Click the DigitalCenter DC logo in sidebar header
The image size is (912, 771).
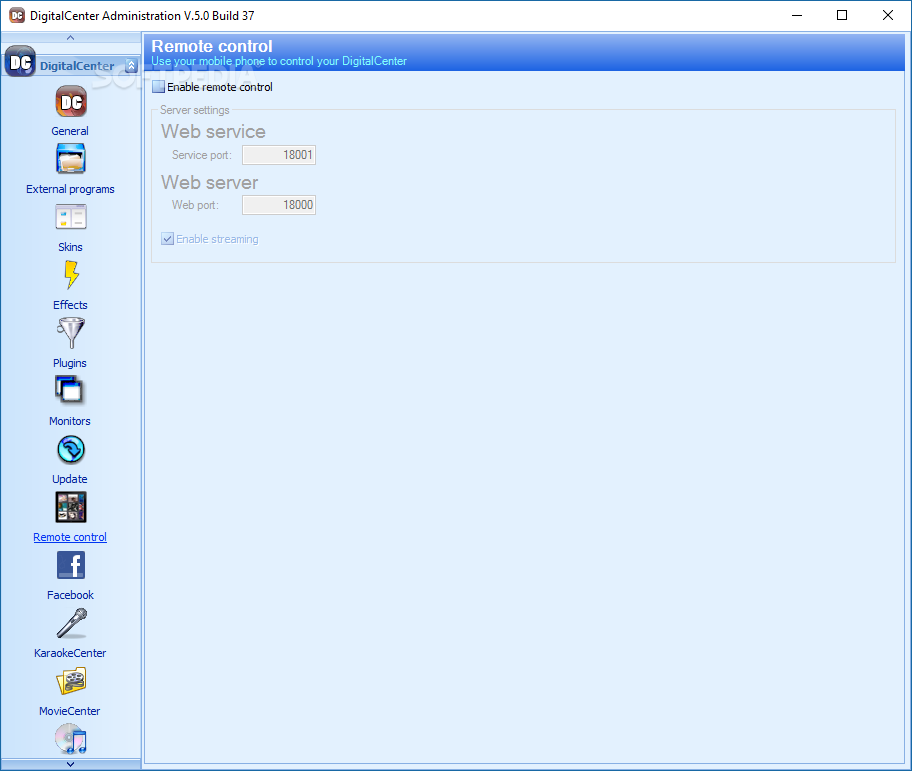[x=20, y=62]
